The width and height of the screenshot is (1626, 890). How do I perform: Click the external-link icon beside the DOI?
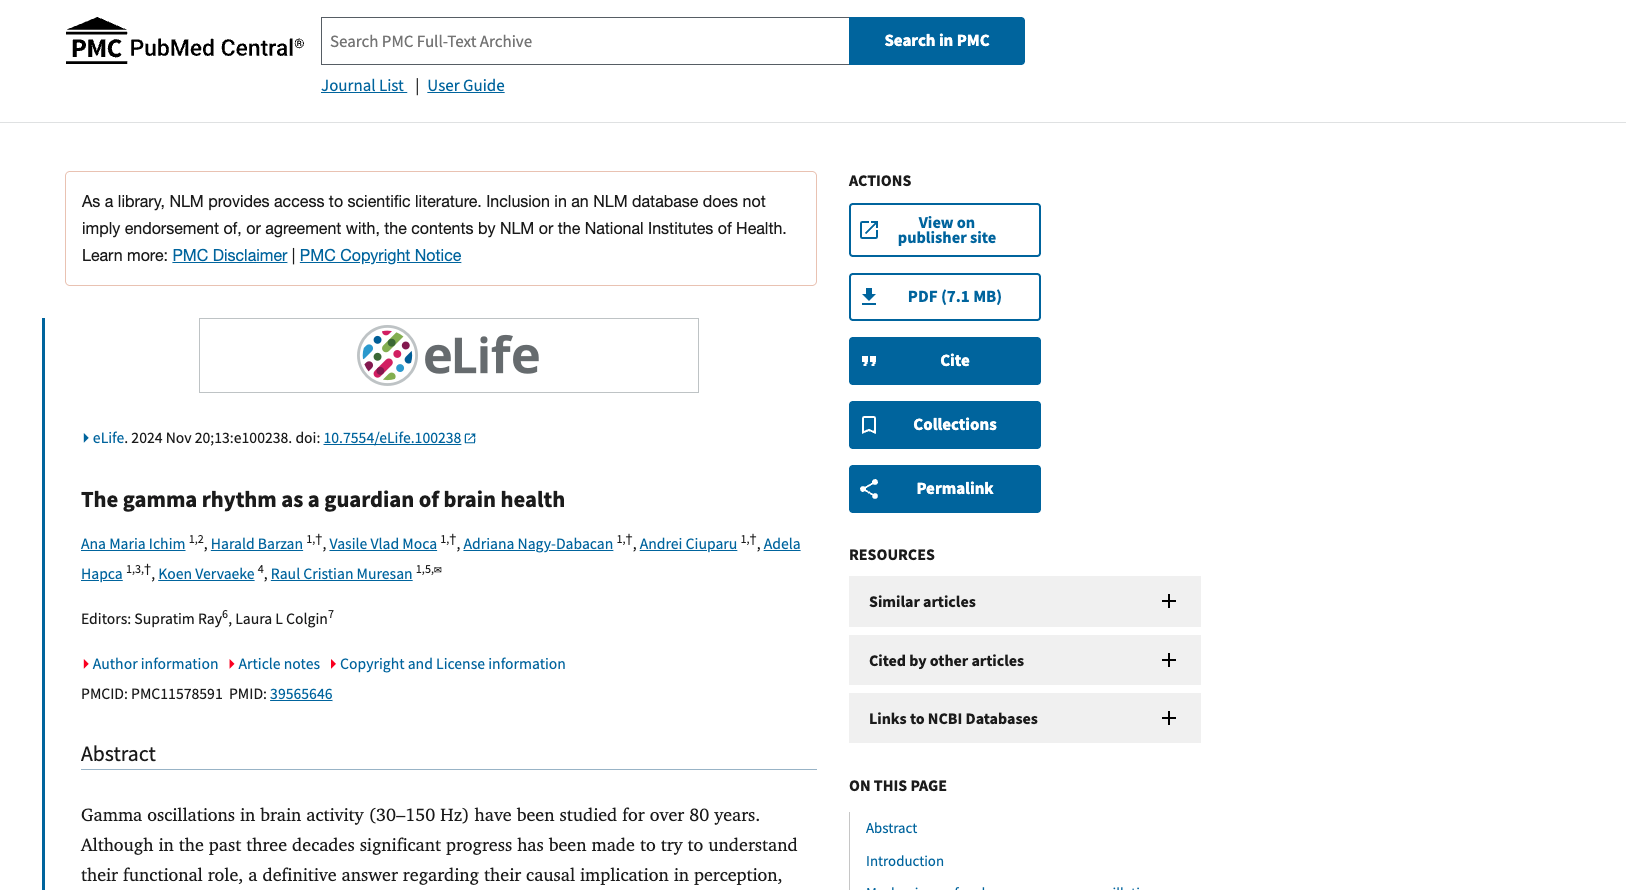[471, 438]
